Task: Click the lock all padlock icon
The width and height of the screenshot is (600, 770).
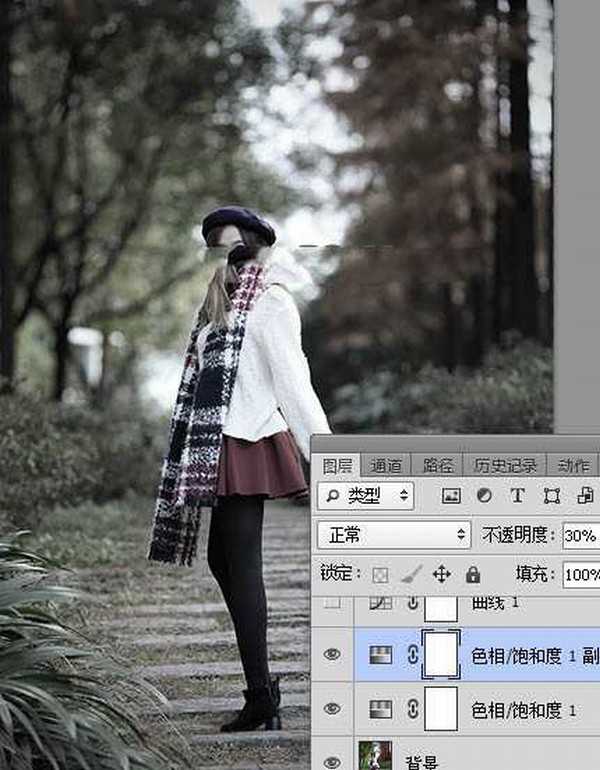Action: (x=473, y=574)
